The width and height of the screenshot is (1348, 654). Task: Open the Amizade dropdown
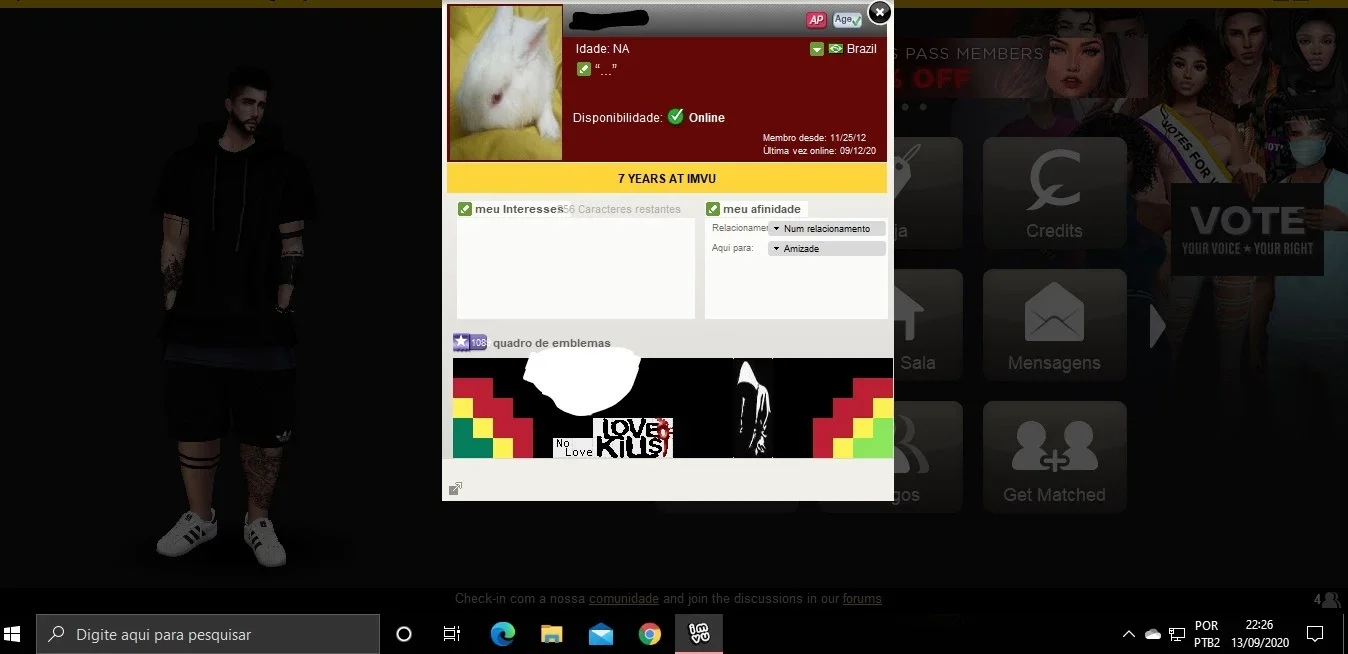point(827,249)
